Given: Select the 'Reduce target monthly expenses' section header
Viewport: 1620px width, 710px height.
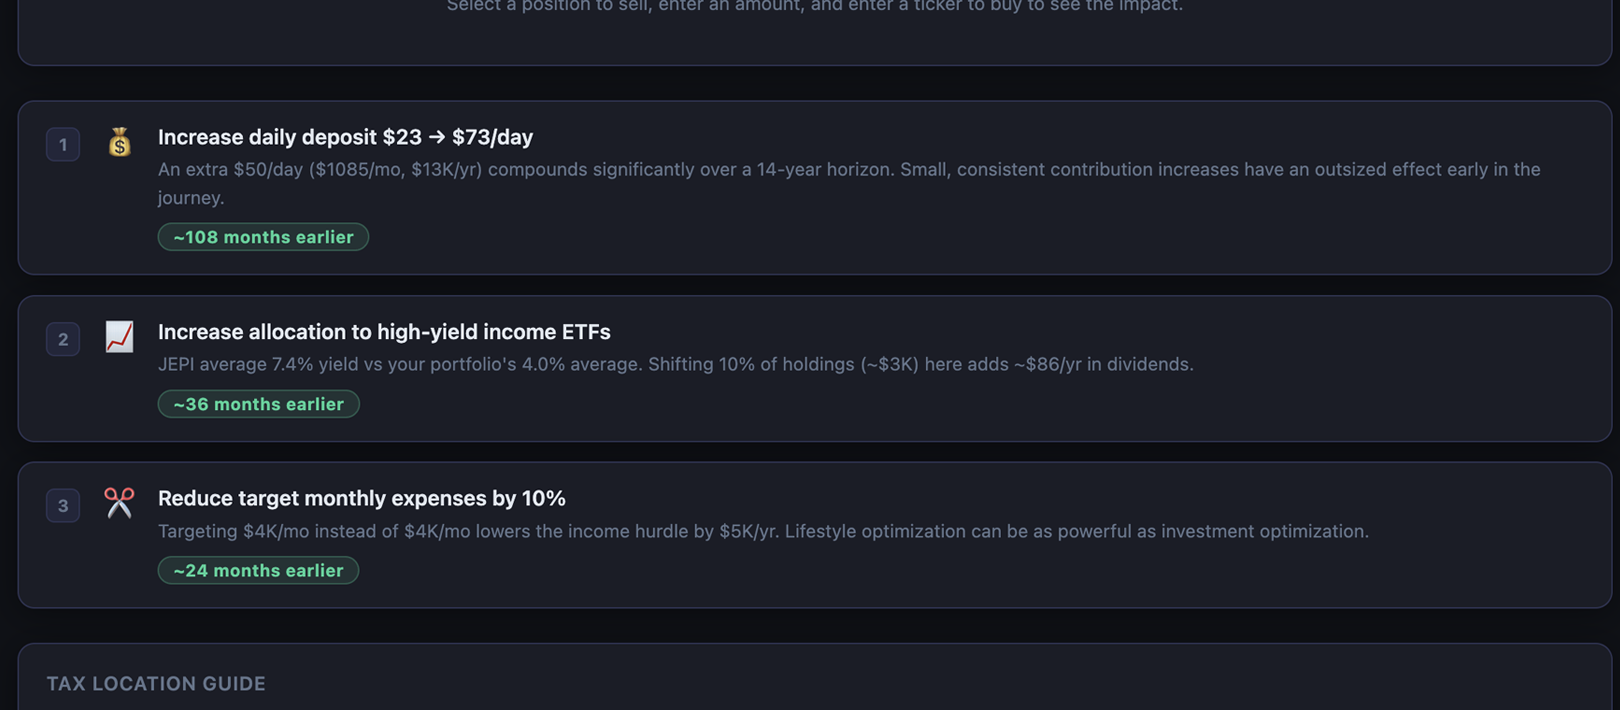Looking at the screenshot, I should (x=361, y=497).
